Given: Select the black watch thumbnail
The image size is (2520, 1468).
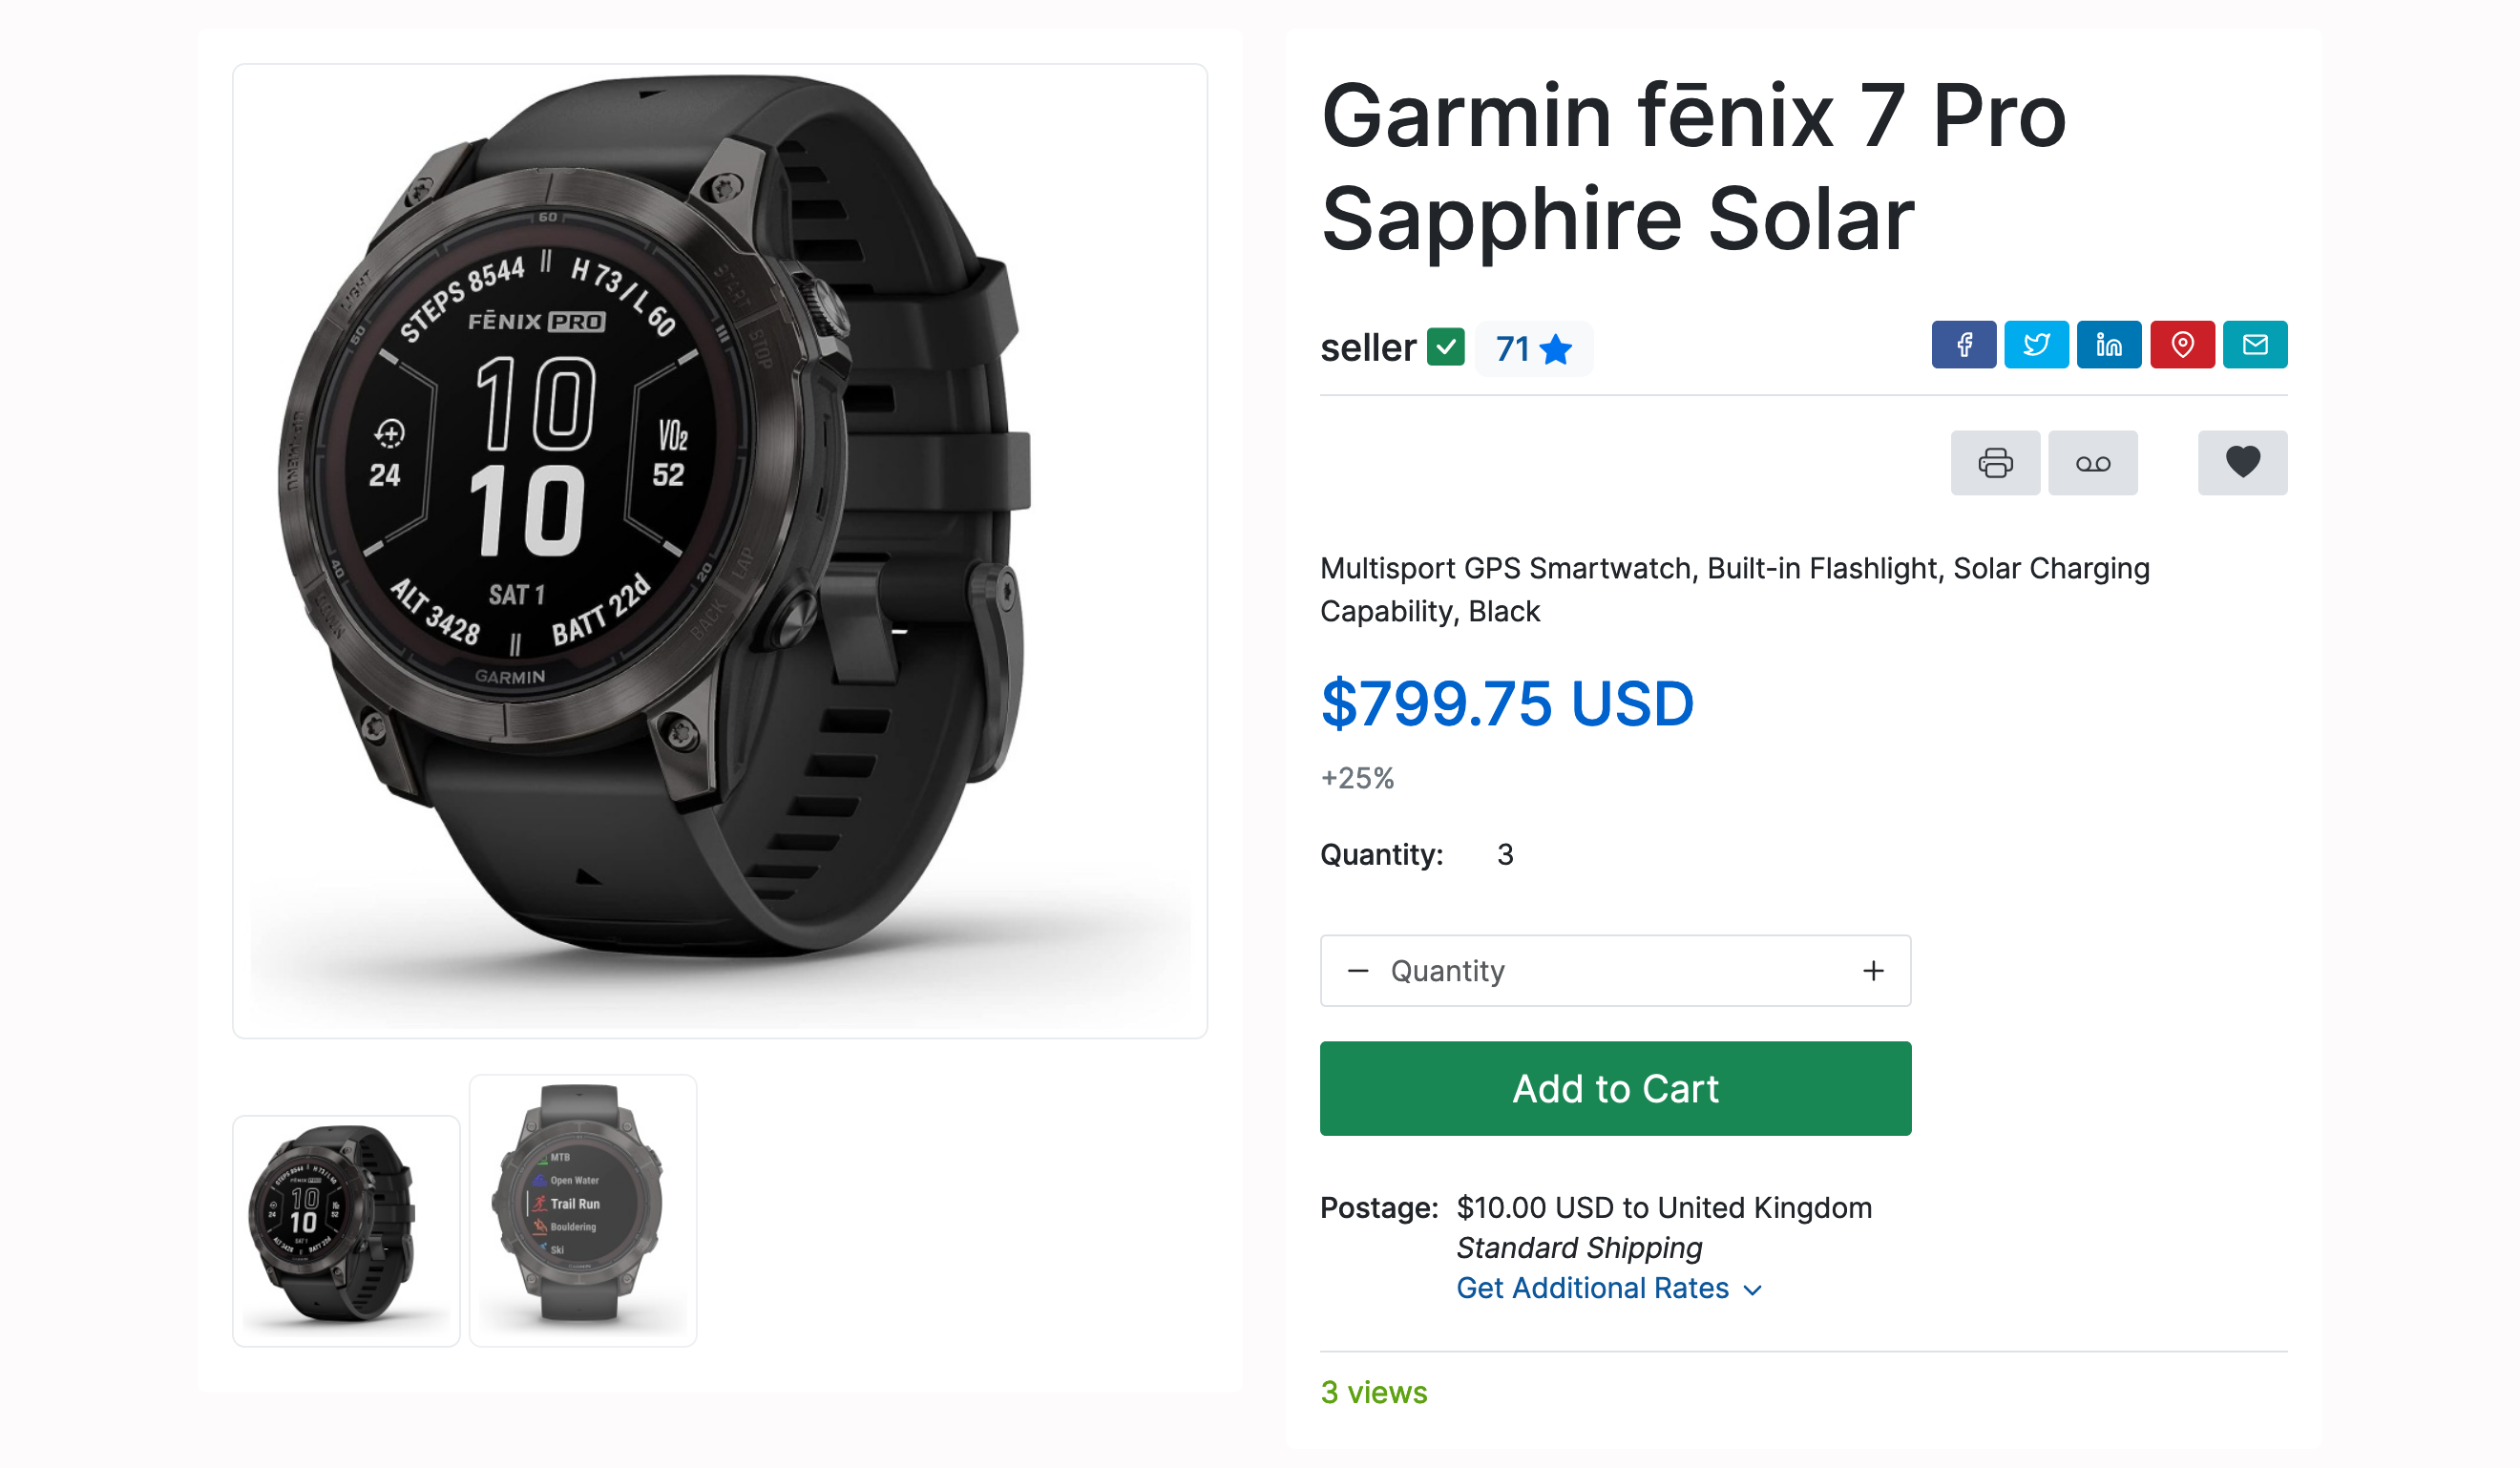Looking at the screenshot, I should tap(346, 1231).
